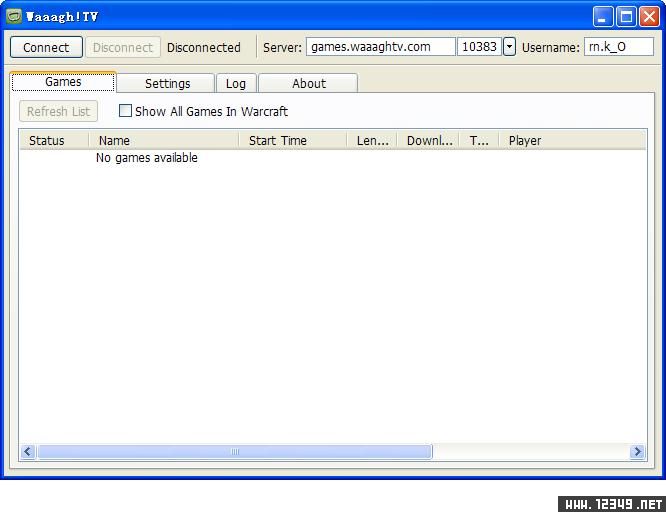Click the Len... column header
The image size is (666, 512).
pos(372,141)
